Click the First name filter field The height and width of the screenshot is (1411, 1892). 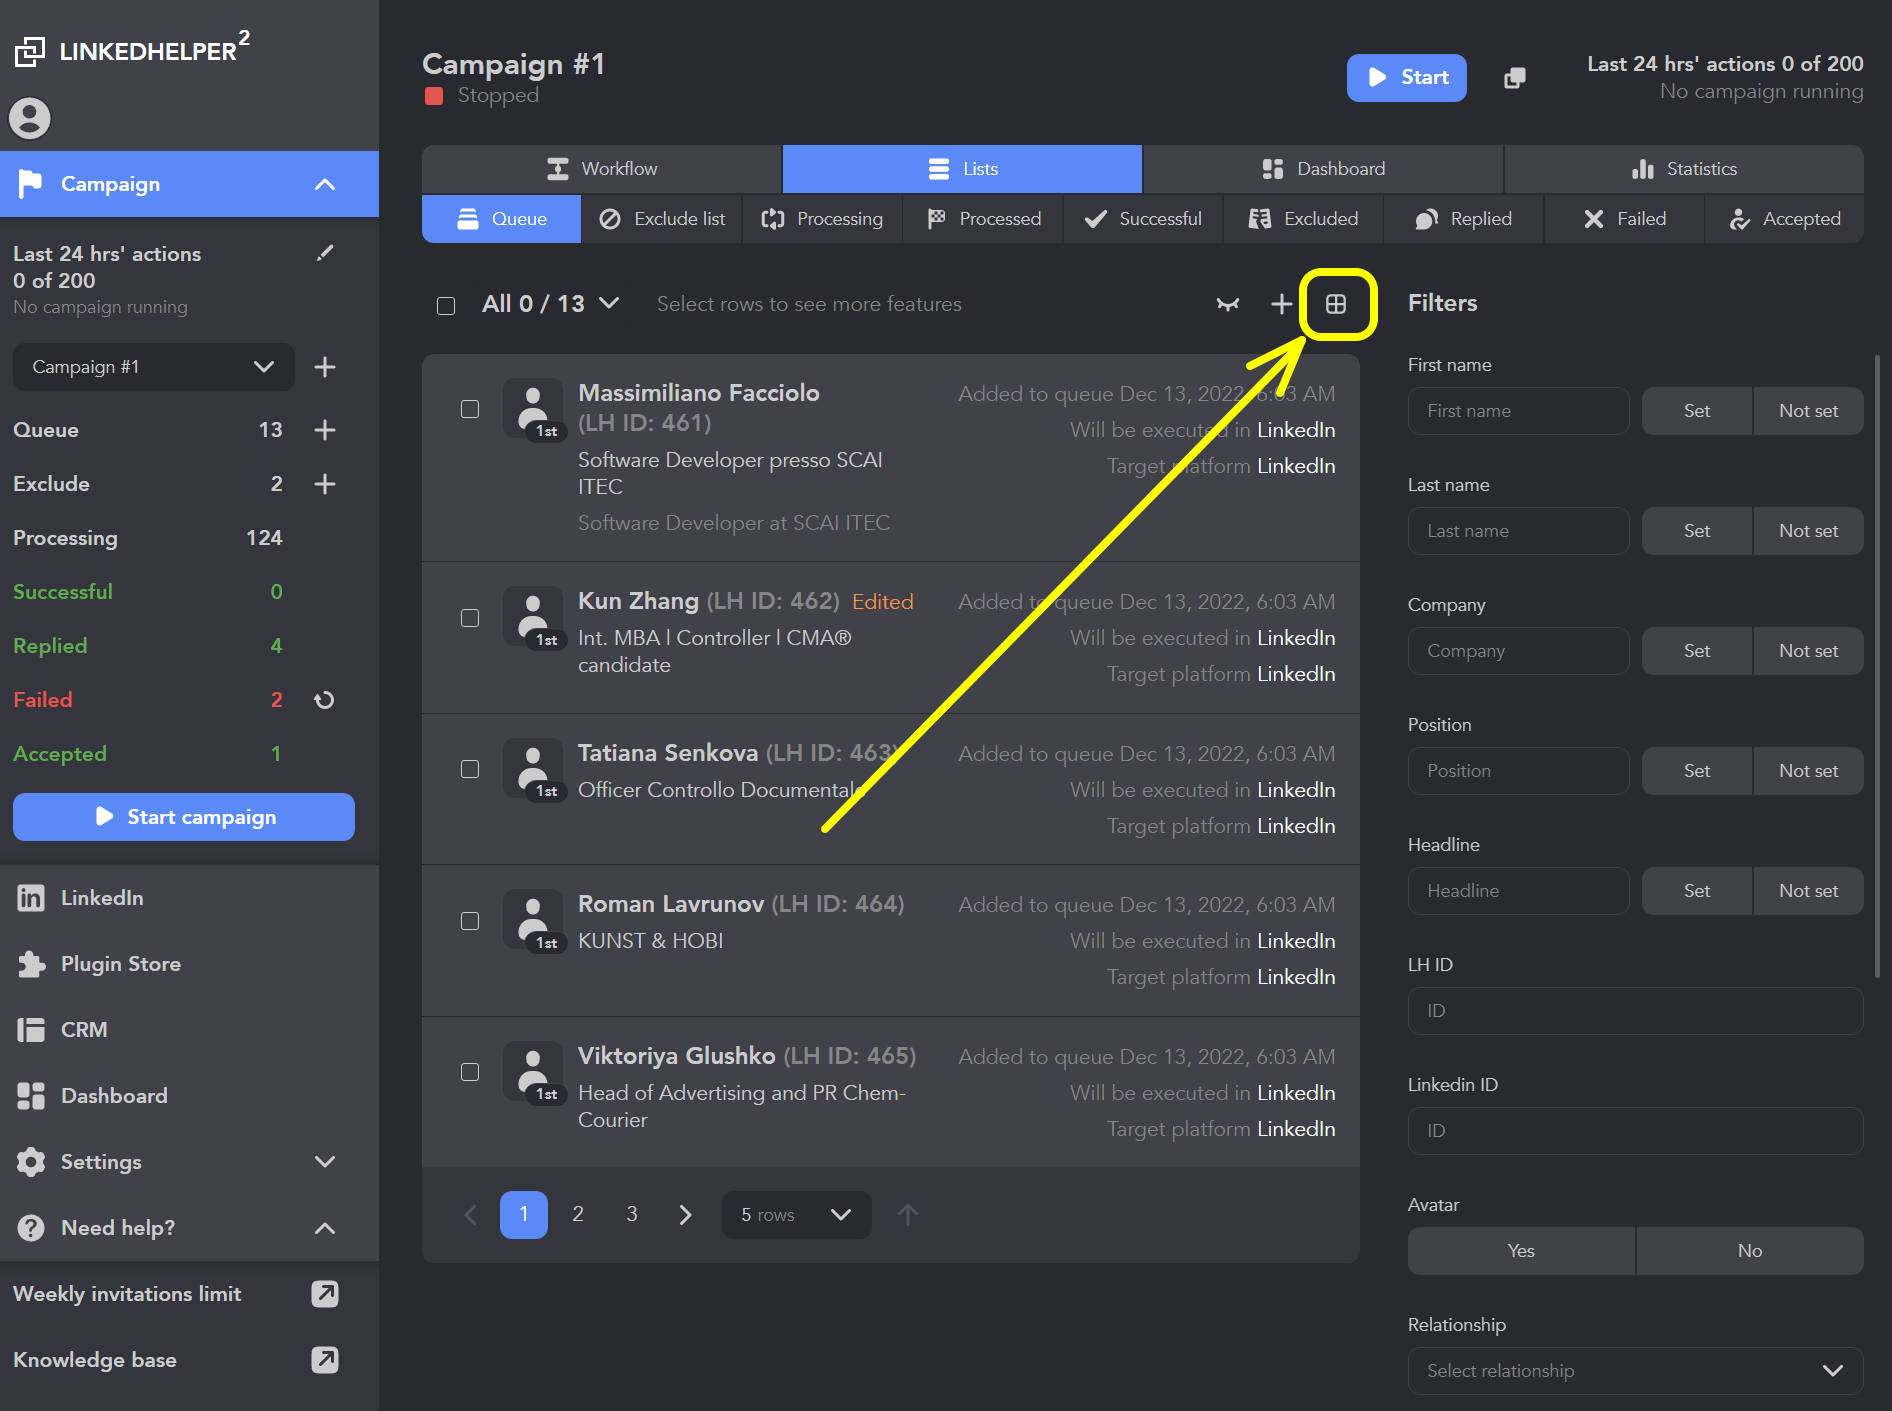[1518, 411]
